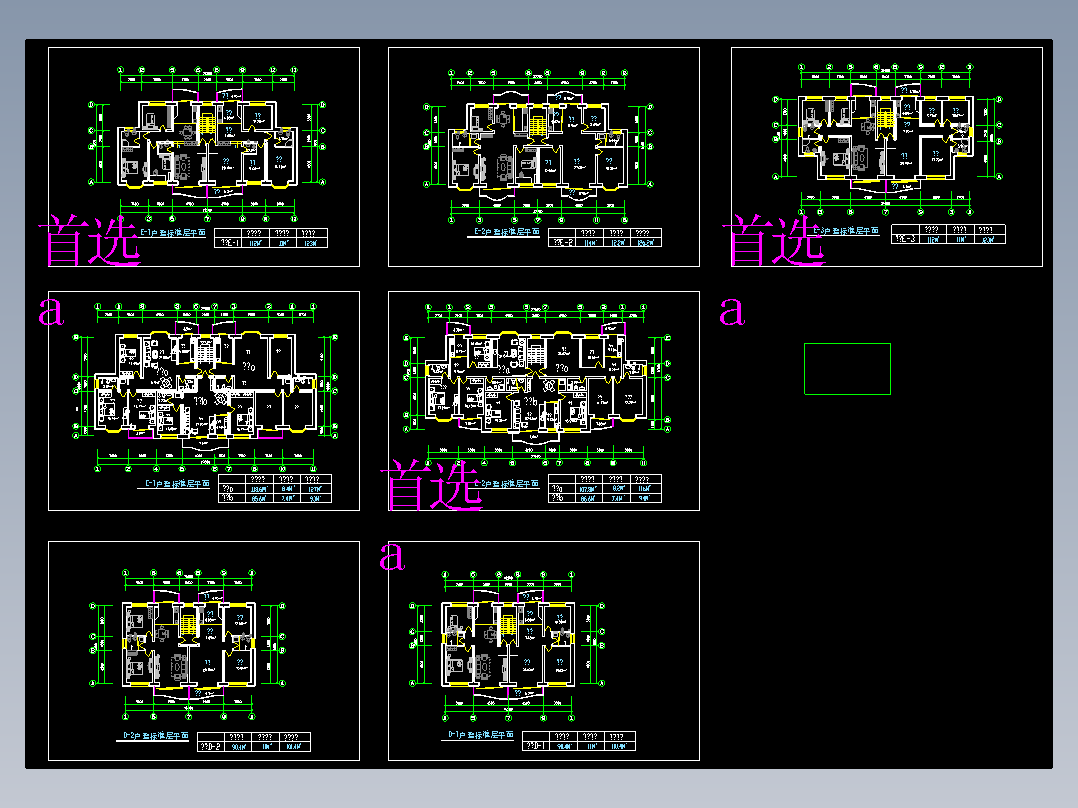Click the ??D-2 cell in the area table

211,746
